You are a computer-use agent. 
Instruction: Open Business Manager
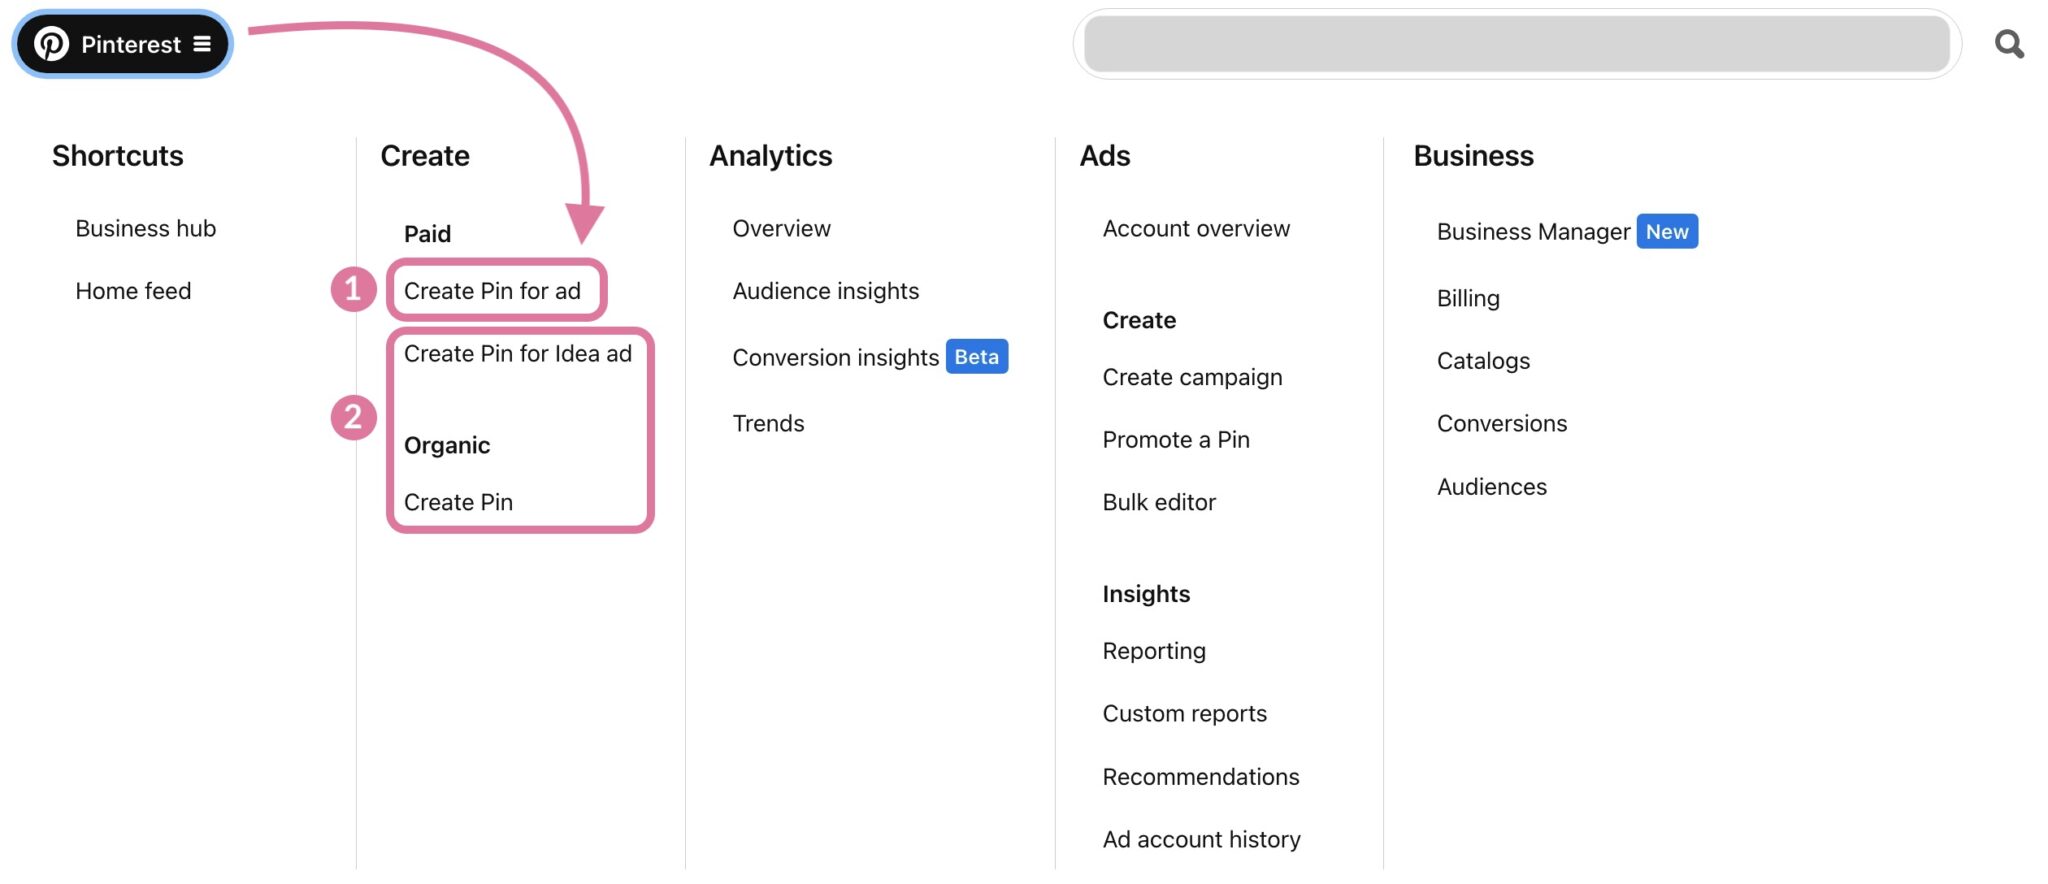coord(1533,232)
